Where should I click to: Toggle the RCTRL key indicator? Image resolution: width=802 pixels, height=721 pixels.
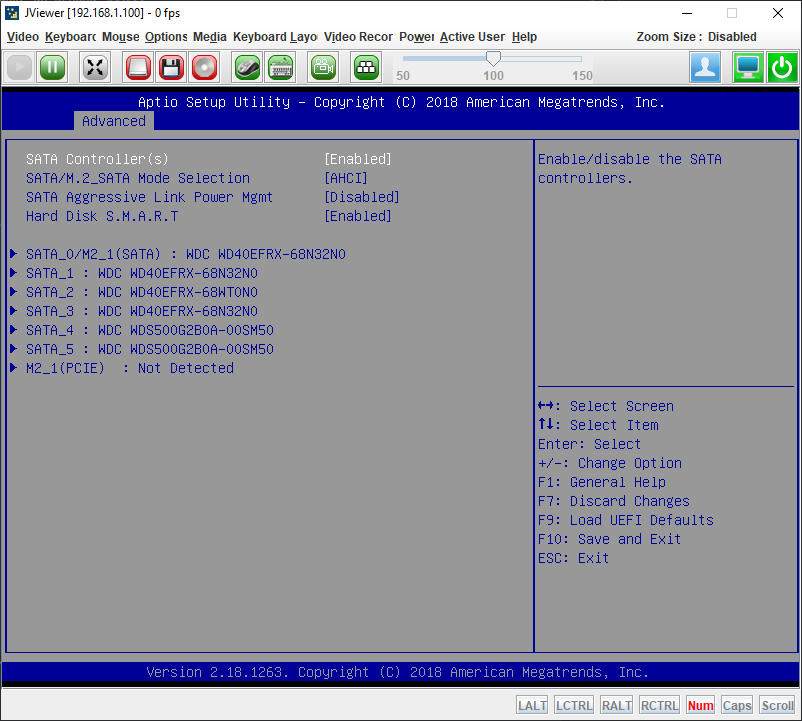click(x=659, y=705)
